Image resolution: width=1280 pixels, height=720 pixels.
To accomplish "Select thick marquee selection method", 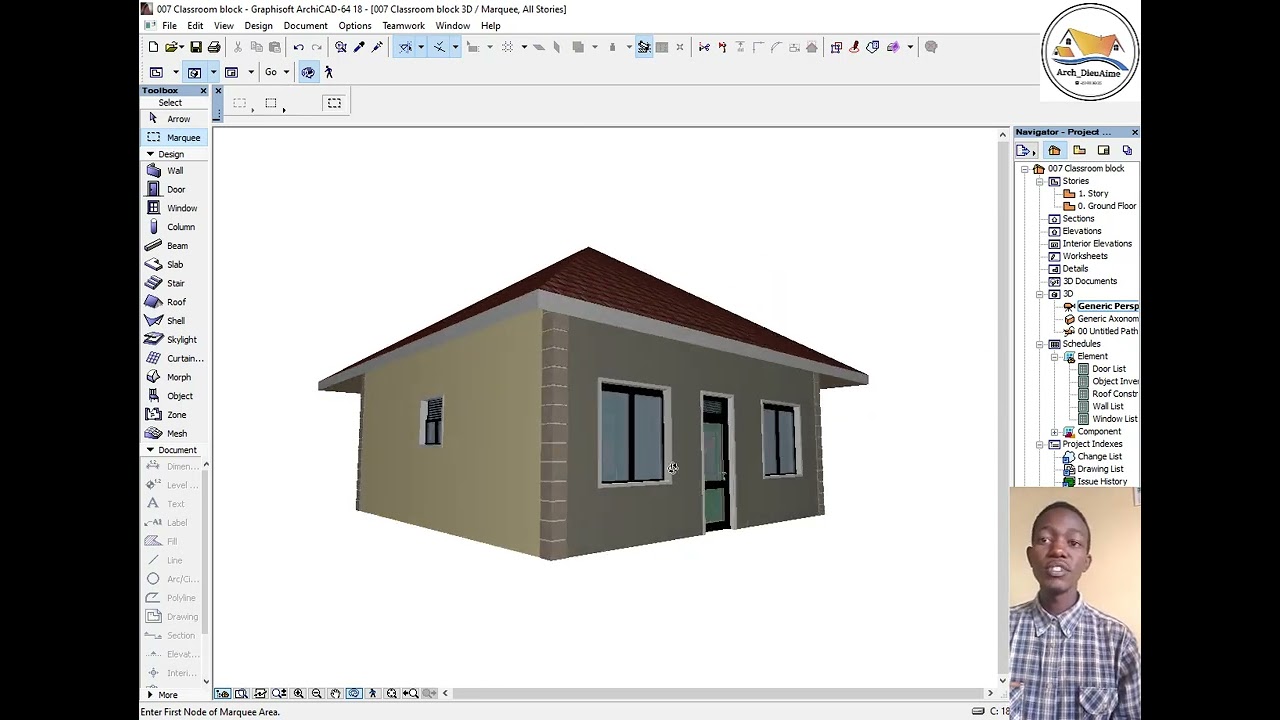I will (334, 103).
